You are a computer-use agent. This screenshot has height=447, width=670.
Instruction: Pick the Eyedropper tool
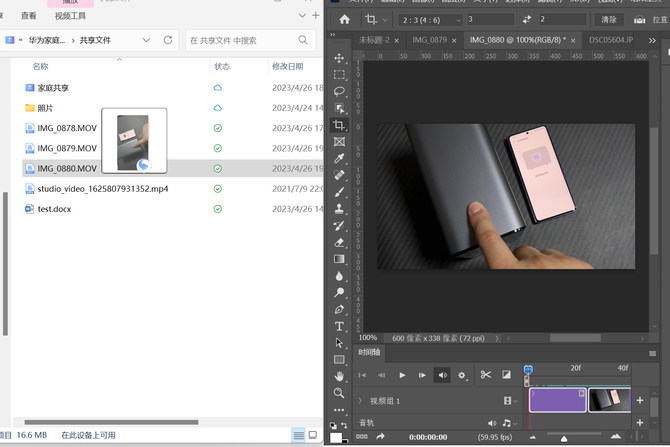(340, 158)
